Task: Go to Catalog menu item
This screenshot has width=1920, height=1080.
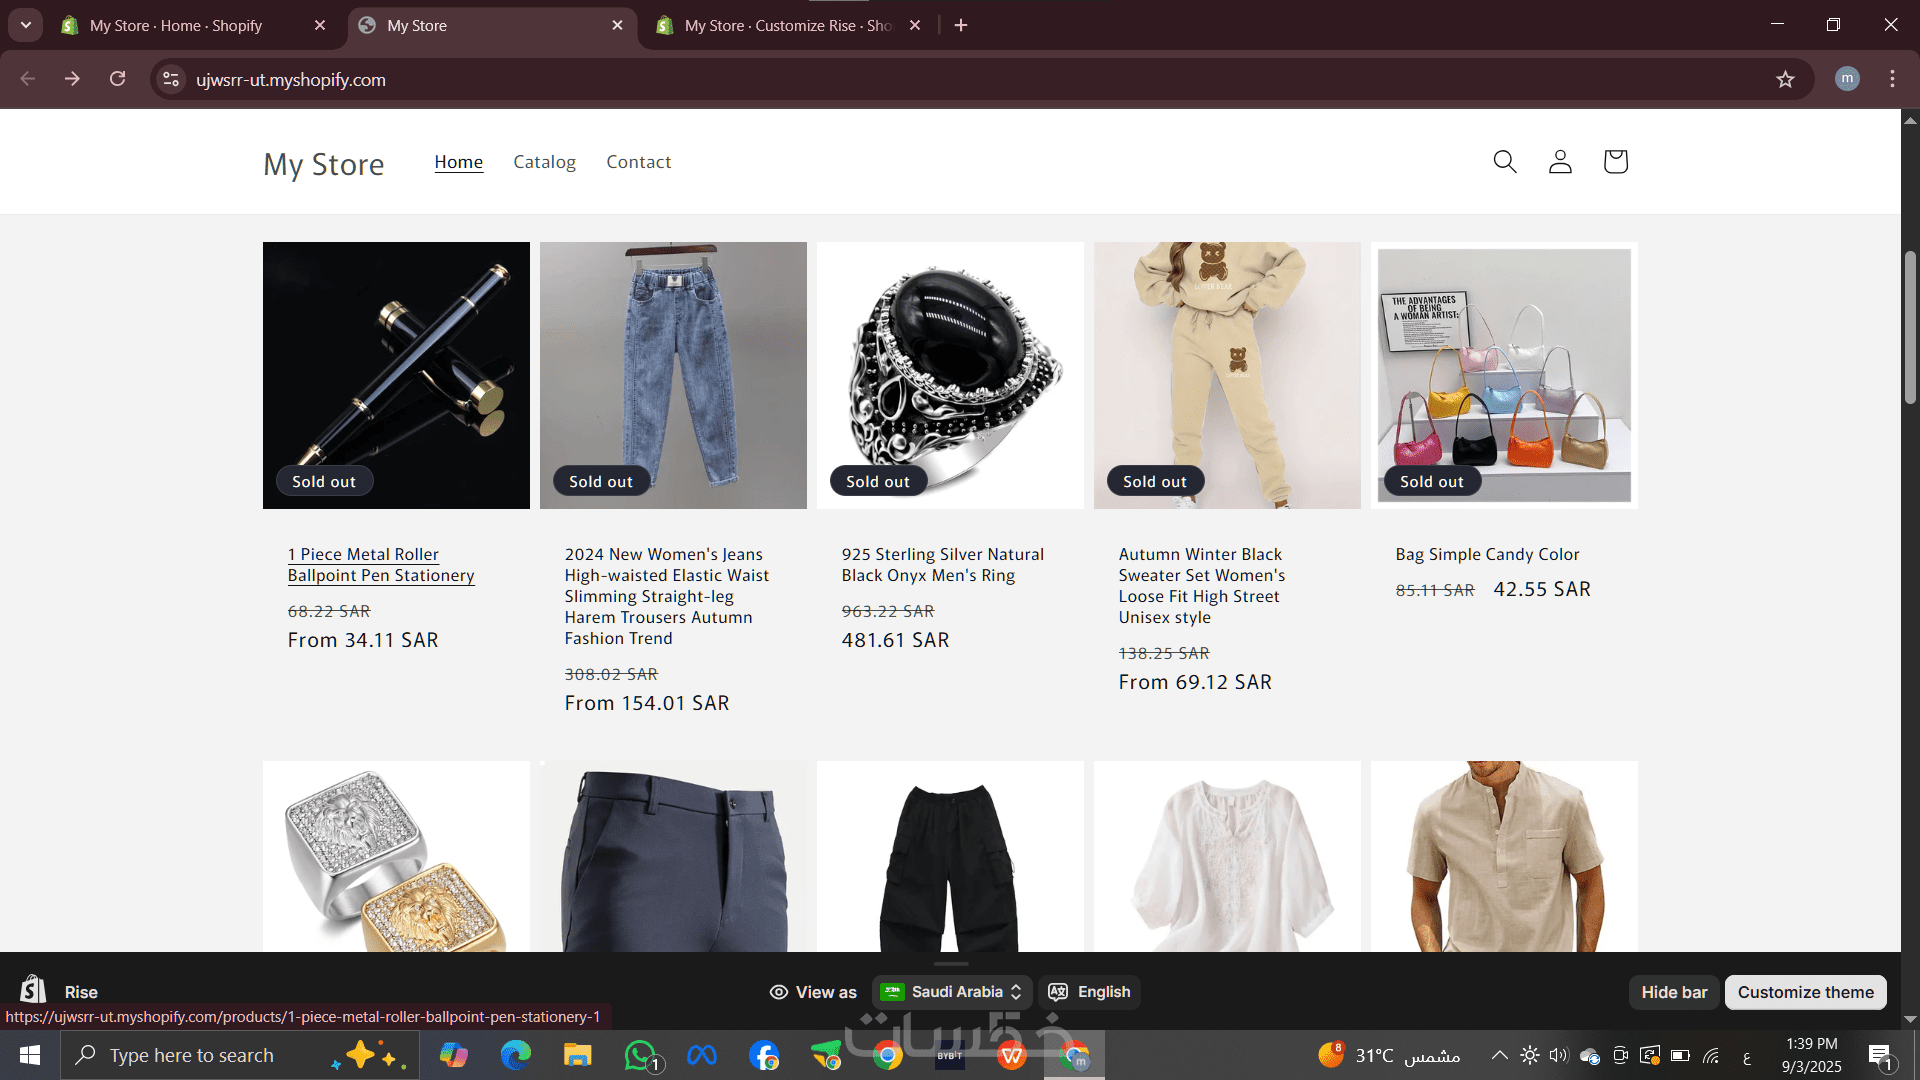Action: click(x=544, y=162)
